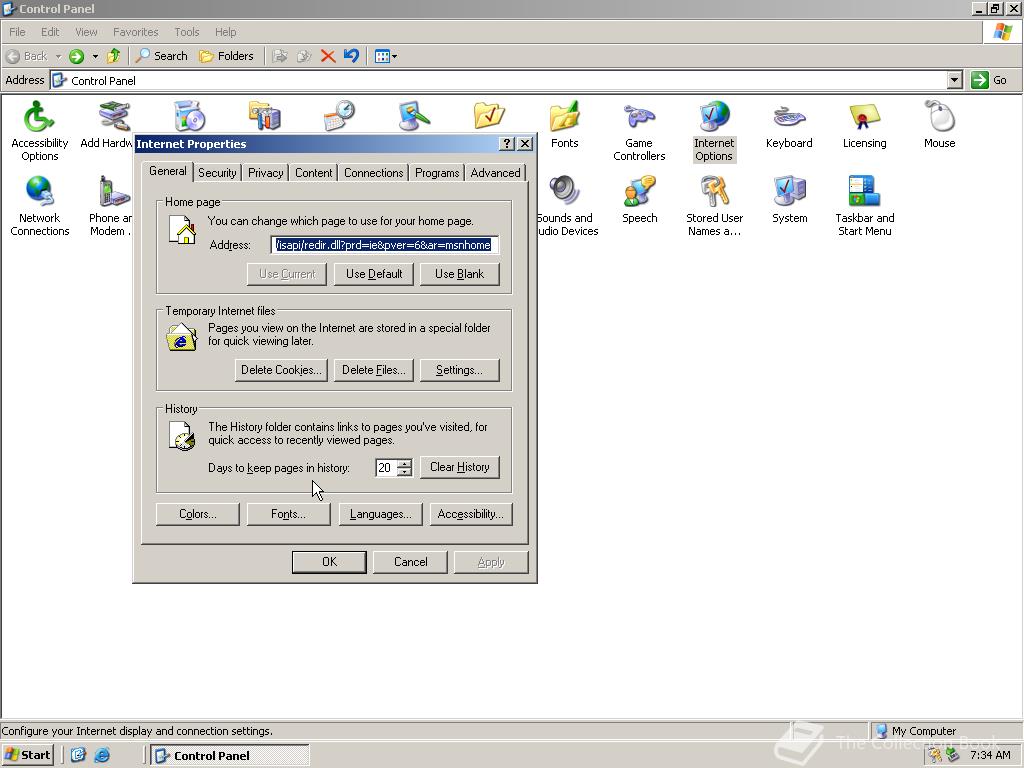Click the Search toolbar button
The width and height of the screenshot is (1024, 768).
pyautogui.click(x=161, y=56)
